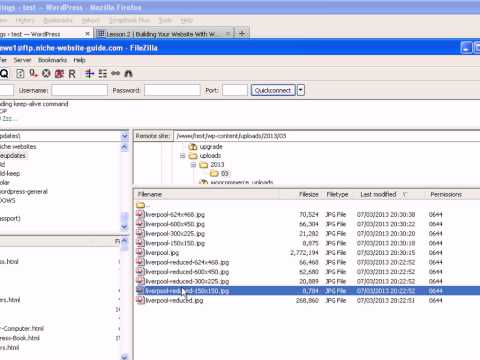Open the directory listing filters dialog

point(89,74)
